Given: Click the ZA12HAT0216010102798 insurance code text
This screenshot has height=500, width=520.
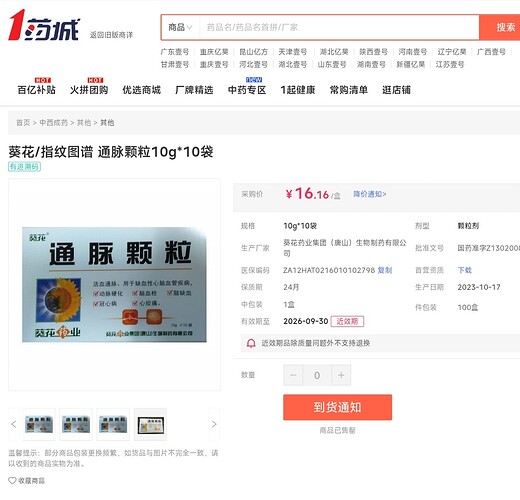Looking at the screenshot, I should tap(329, 270).
